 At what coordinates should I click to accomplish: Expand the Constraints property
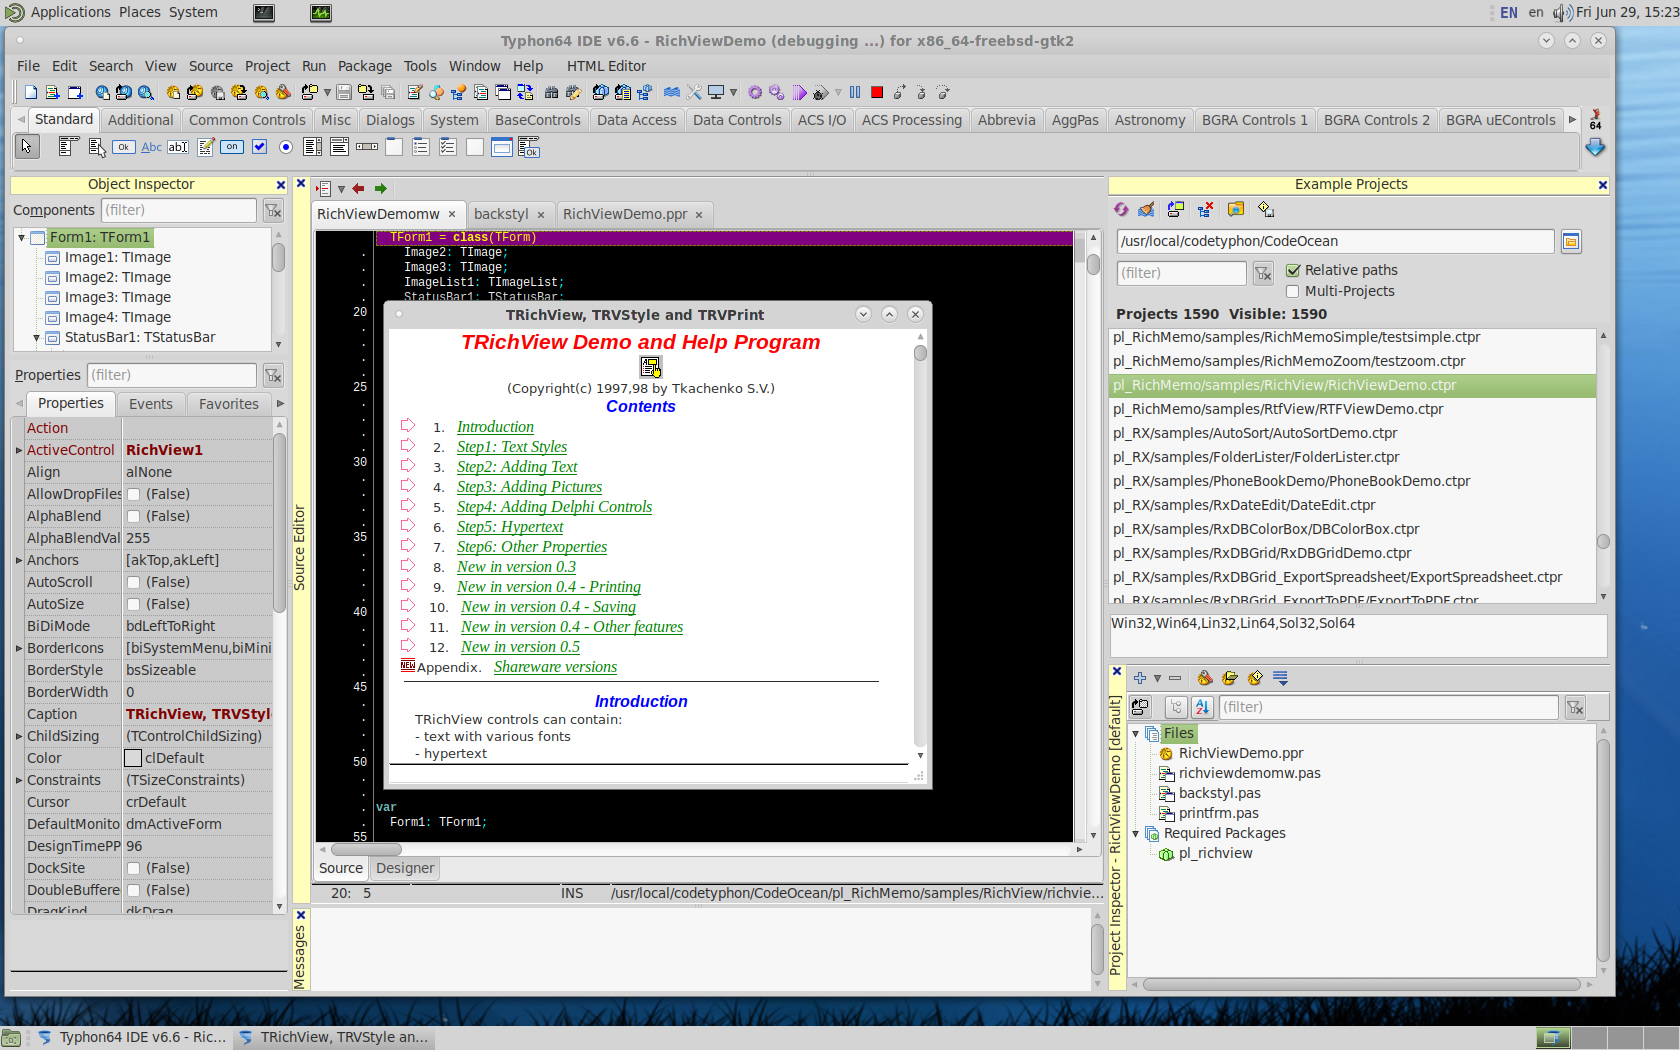coord(19,780)
